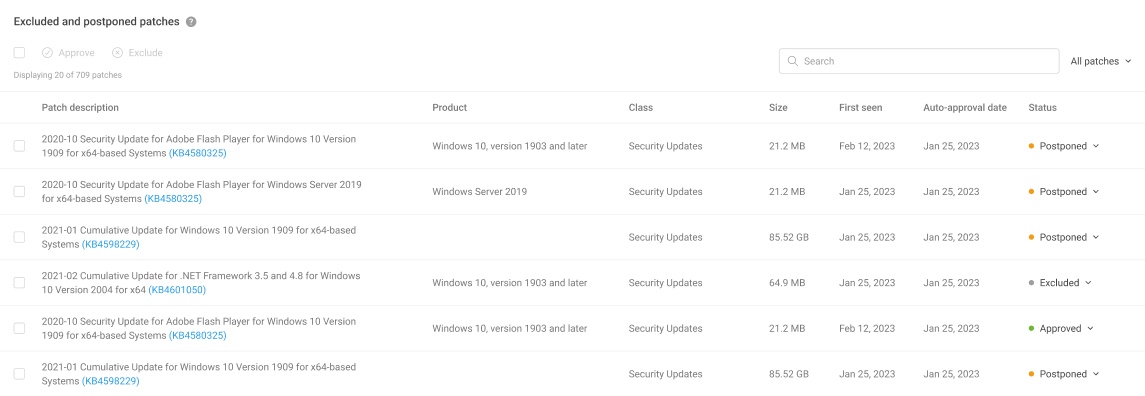Sort by Patch description column header
Screen dimensions: 1145x396
[x=80, y=107]
